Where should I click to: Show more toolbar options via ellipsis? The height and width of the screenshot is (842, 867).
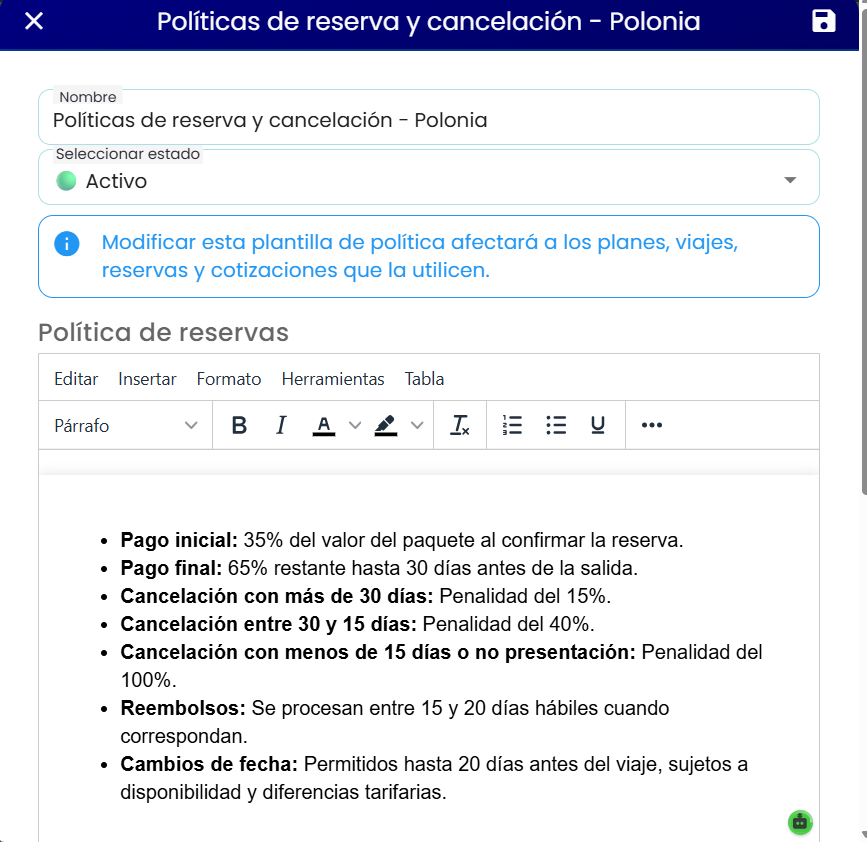(652, 425)
